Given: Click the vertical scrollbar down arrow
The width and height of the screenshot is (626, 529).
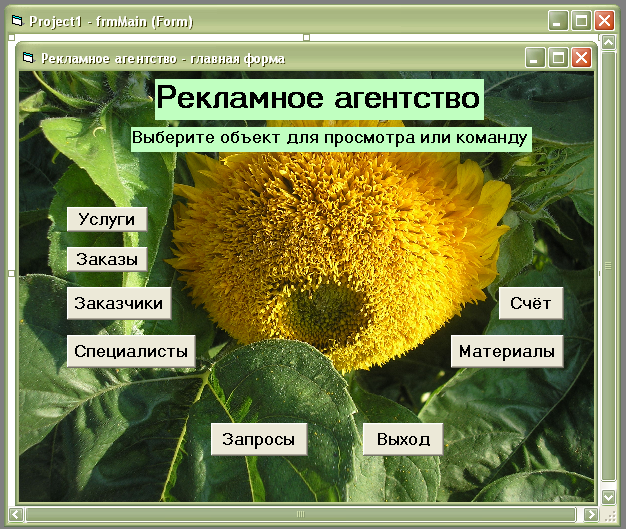Looking at the screenshot, I should tap(608, 497).
